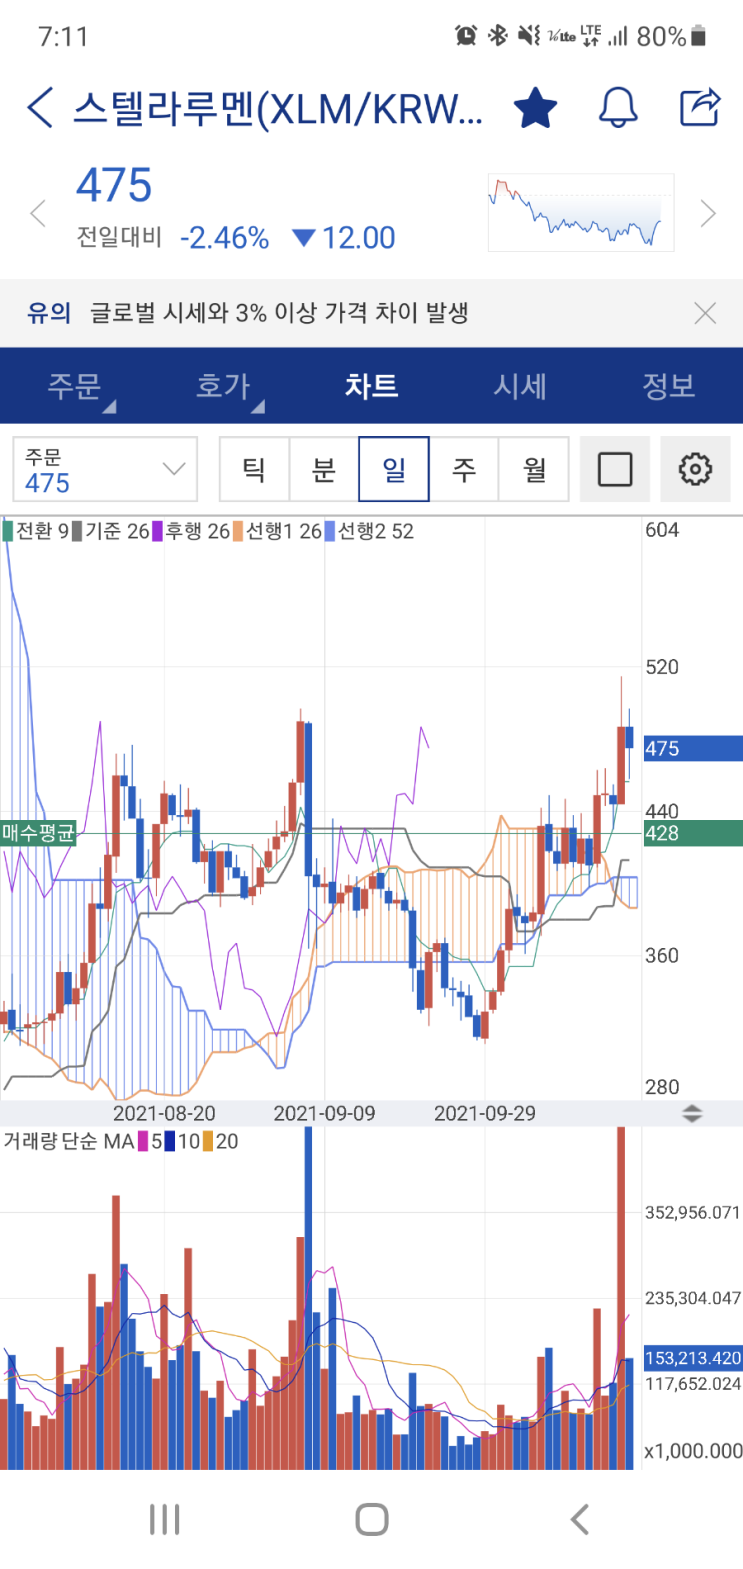743x1569 pixels.
Task: Tap the Android back navigation button
Action: 580,1519
